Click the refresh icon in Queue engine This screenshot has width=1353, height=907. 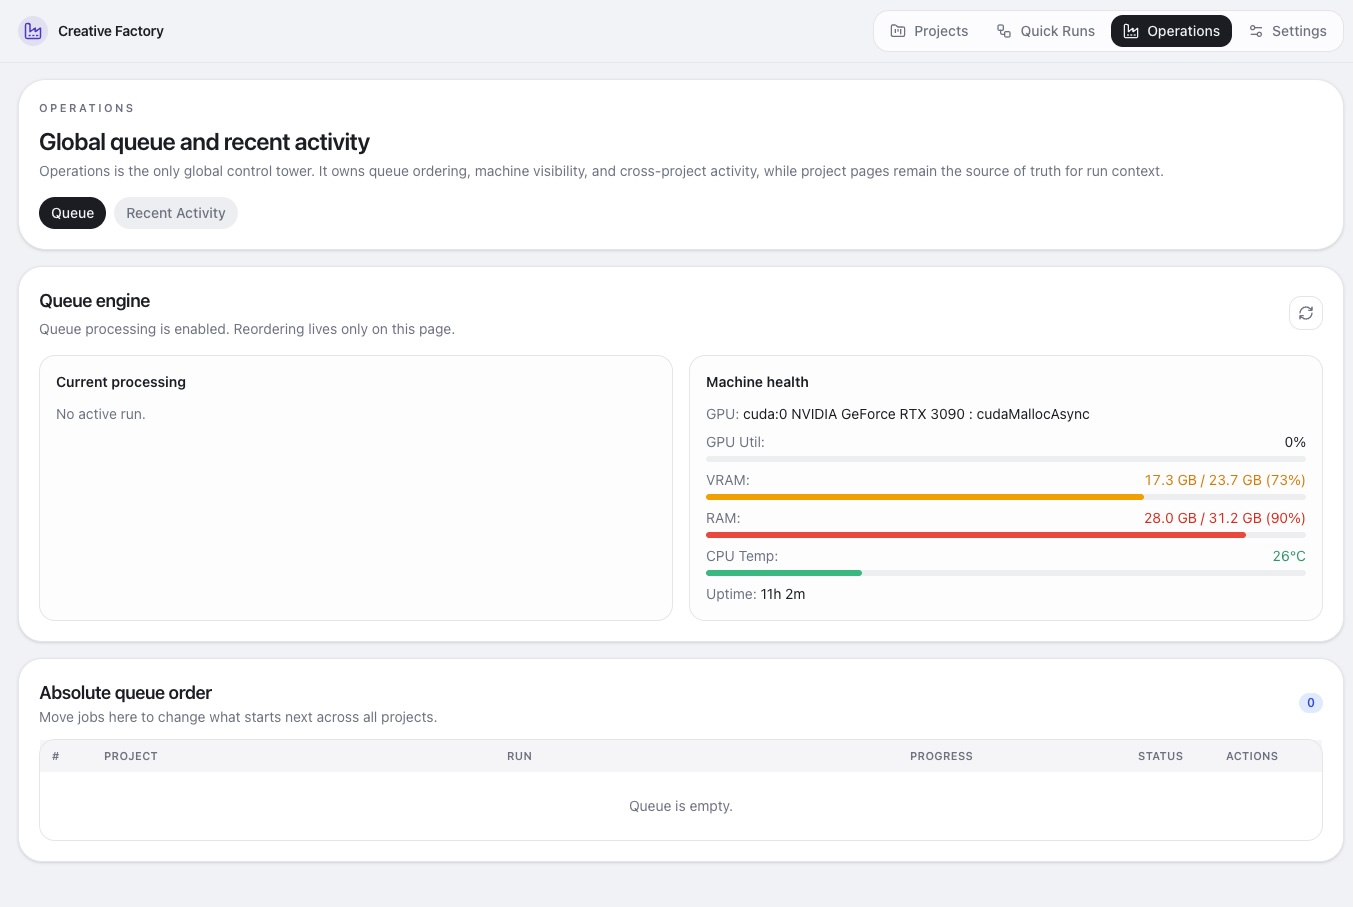tap(1305, 313)
